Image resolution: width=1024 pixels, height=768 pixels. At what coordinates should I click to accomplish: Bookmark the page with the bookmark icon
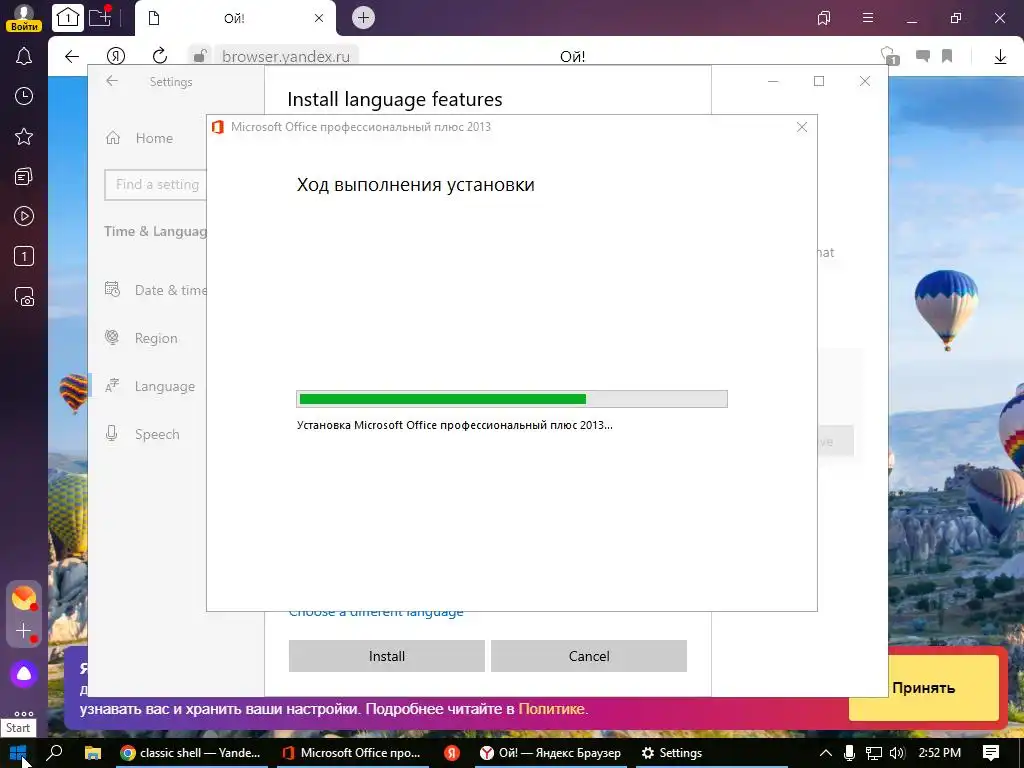[947, 56]
